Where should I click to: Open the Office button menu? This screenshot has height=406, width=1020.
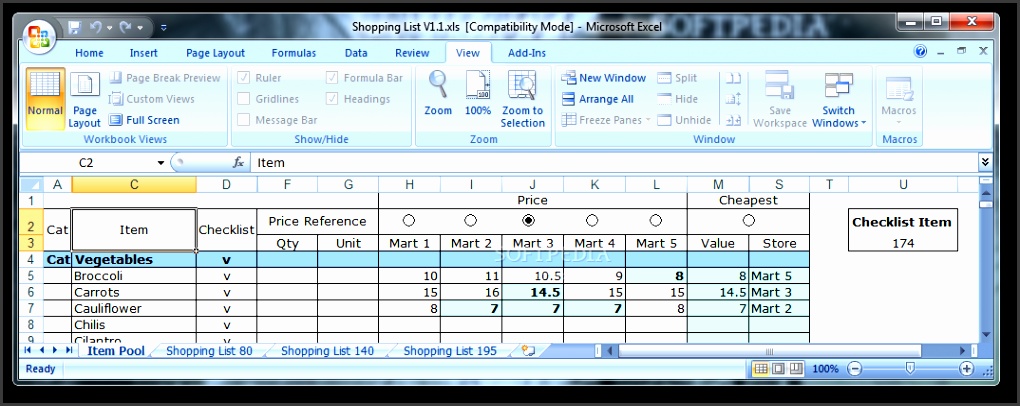39,36
